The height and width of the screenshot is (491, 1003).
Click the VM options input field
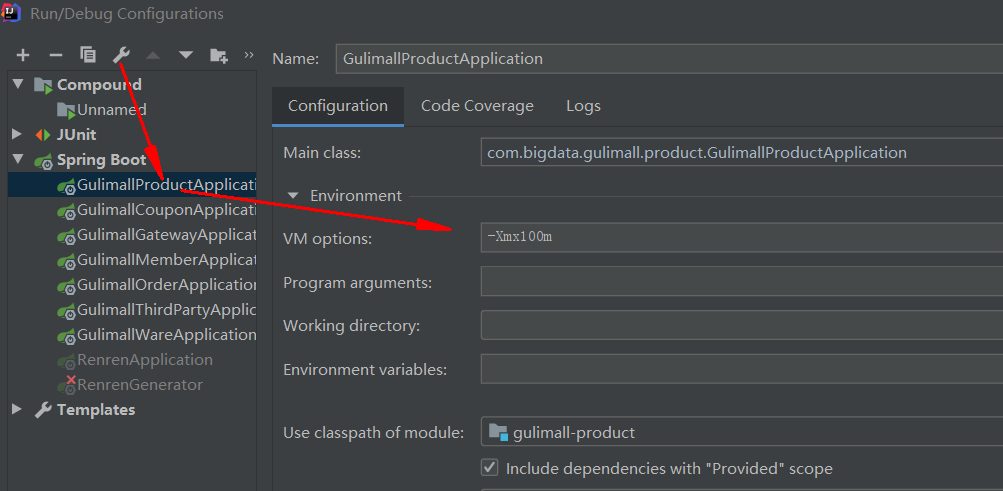742,238
